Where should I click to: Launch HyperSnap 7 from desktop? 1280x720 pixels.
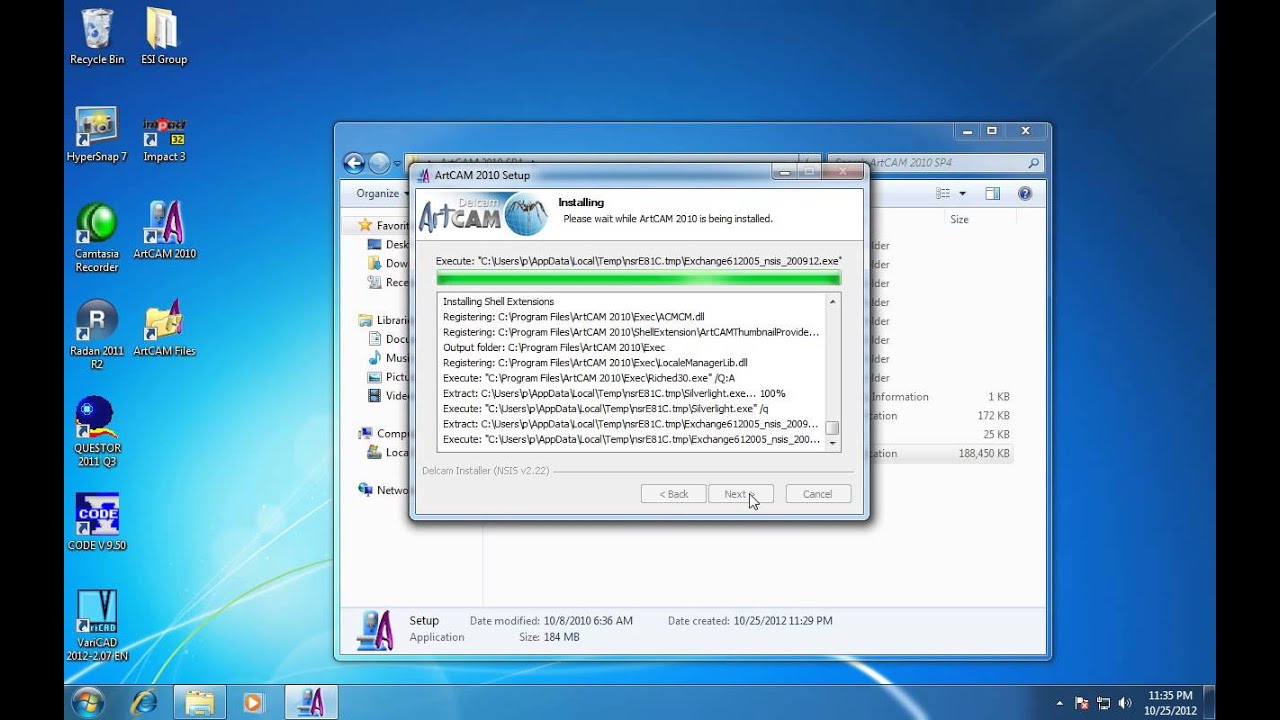97,134
